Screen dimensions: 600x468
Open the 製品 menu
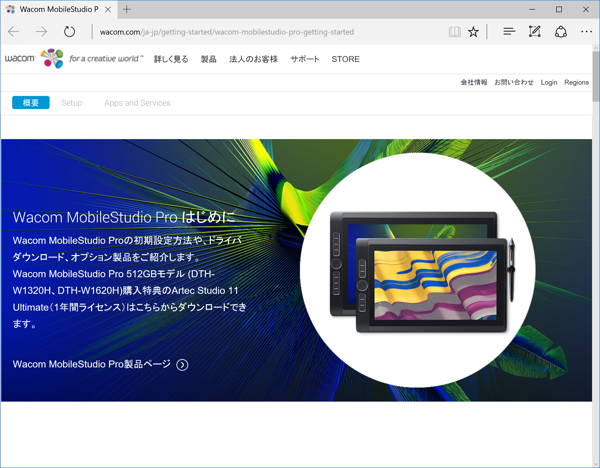click(x=209, y=59)
